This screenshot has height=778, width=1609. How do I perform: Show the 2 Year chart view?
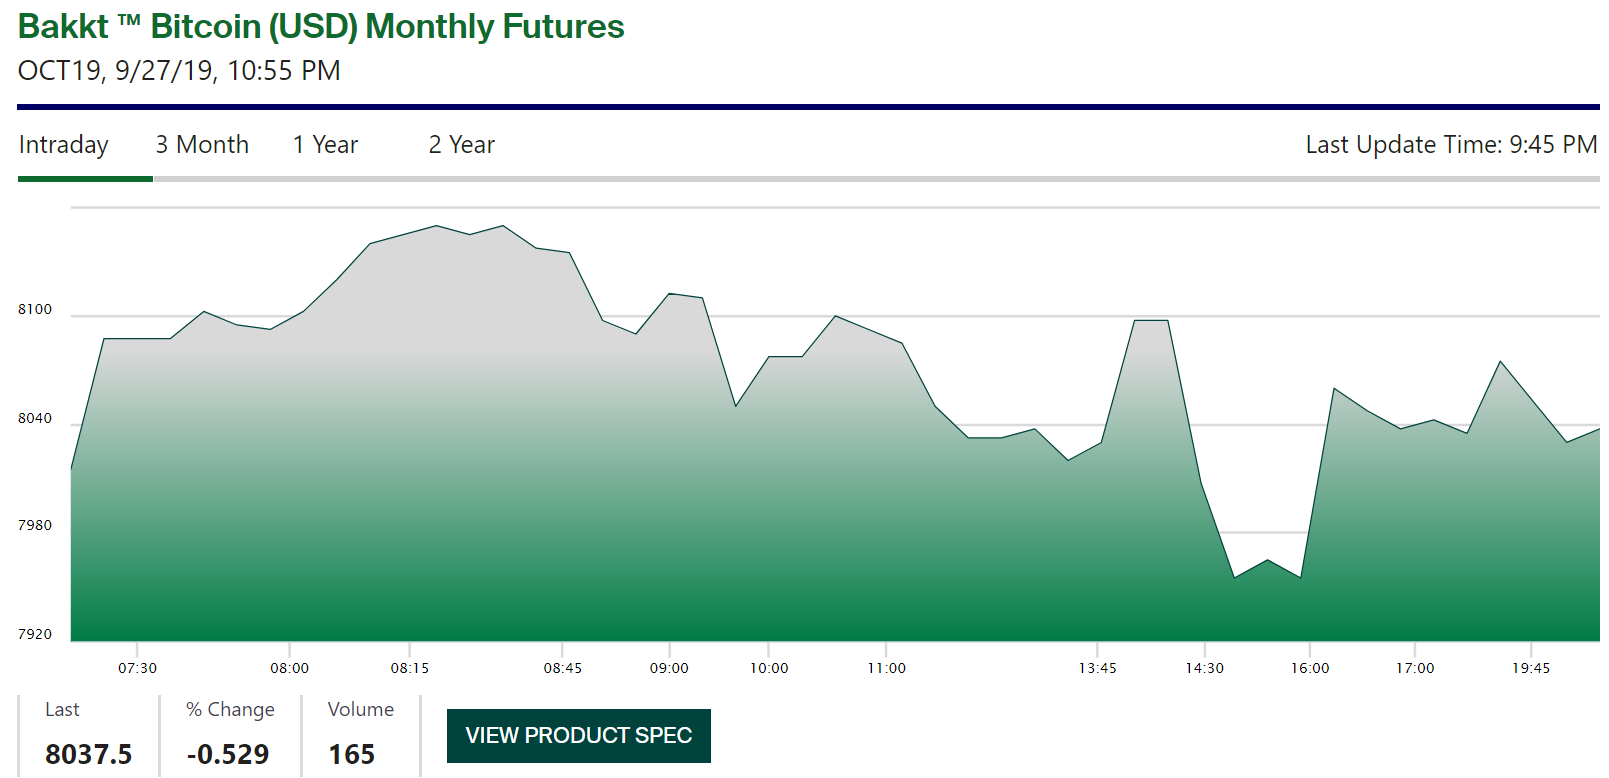(461, 145)
